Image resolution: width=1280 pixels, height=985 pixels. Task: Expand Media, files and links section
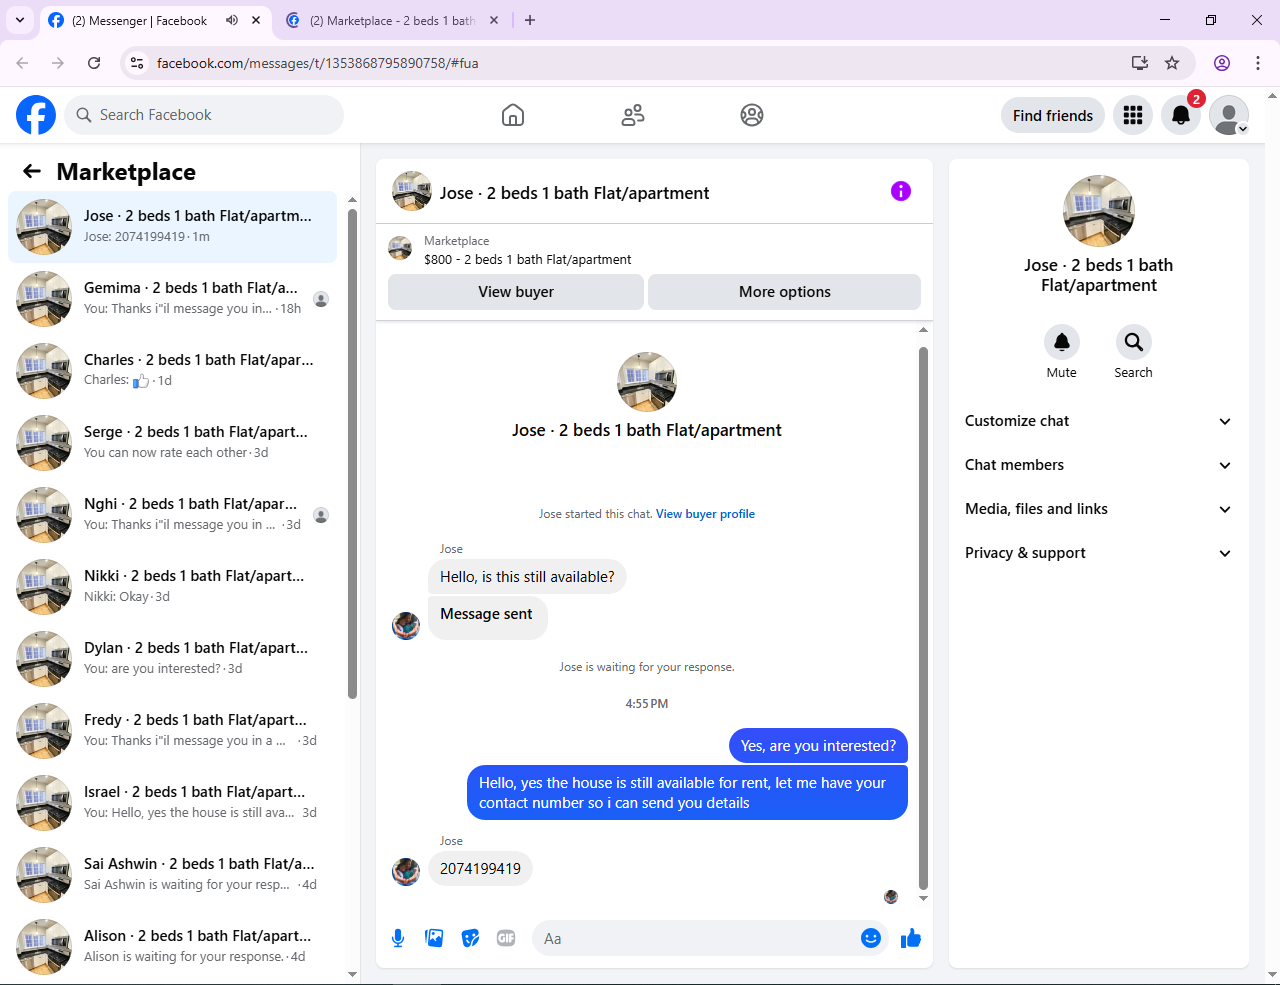(1099, 509)
